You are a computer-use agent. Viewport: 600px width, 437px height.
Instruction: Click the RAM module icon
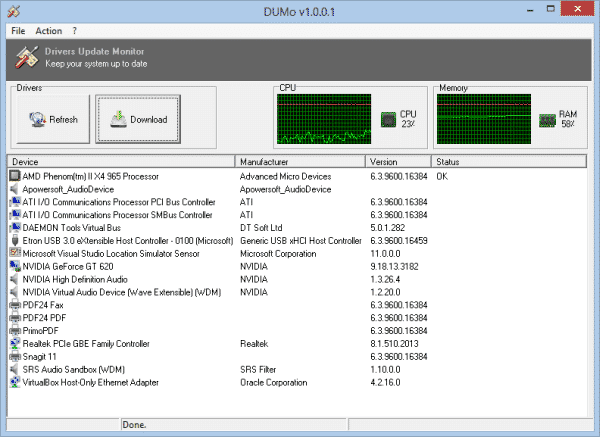point(547,120)
